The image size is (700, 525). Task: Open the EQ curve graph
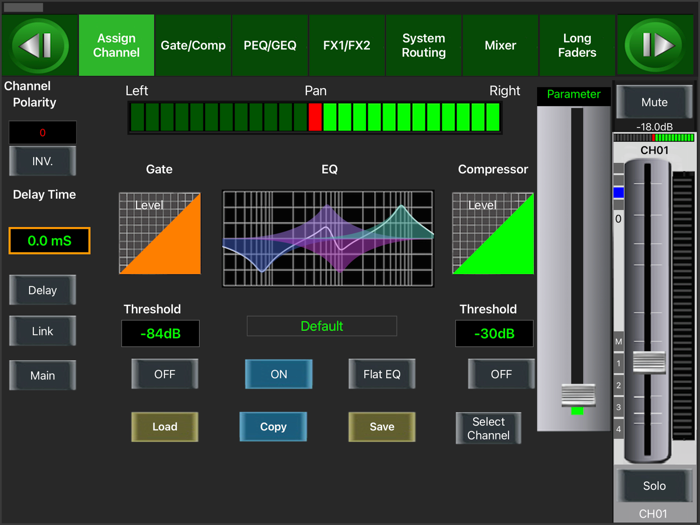[328, 239]
